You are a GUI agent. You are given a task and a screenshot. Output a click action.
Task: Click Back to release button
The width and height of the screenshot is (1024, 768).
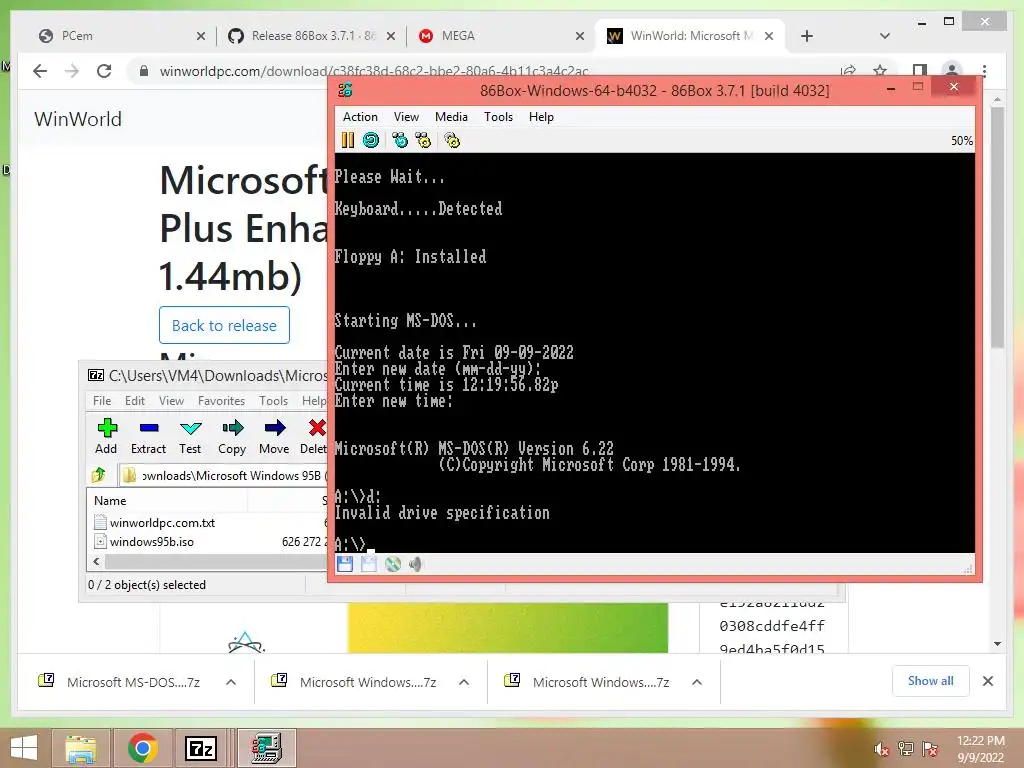[224, 325]
